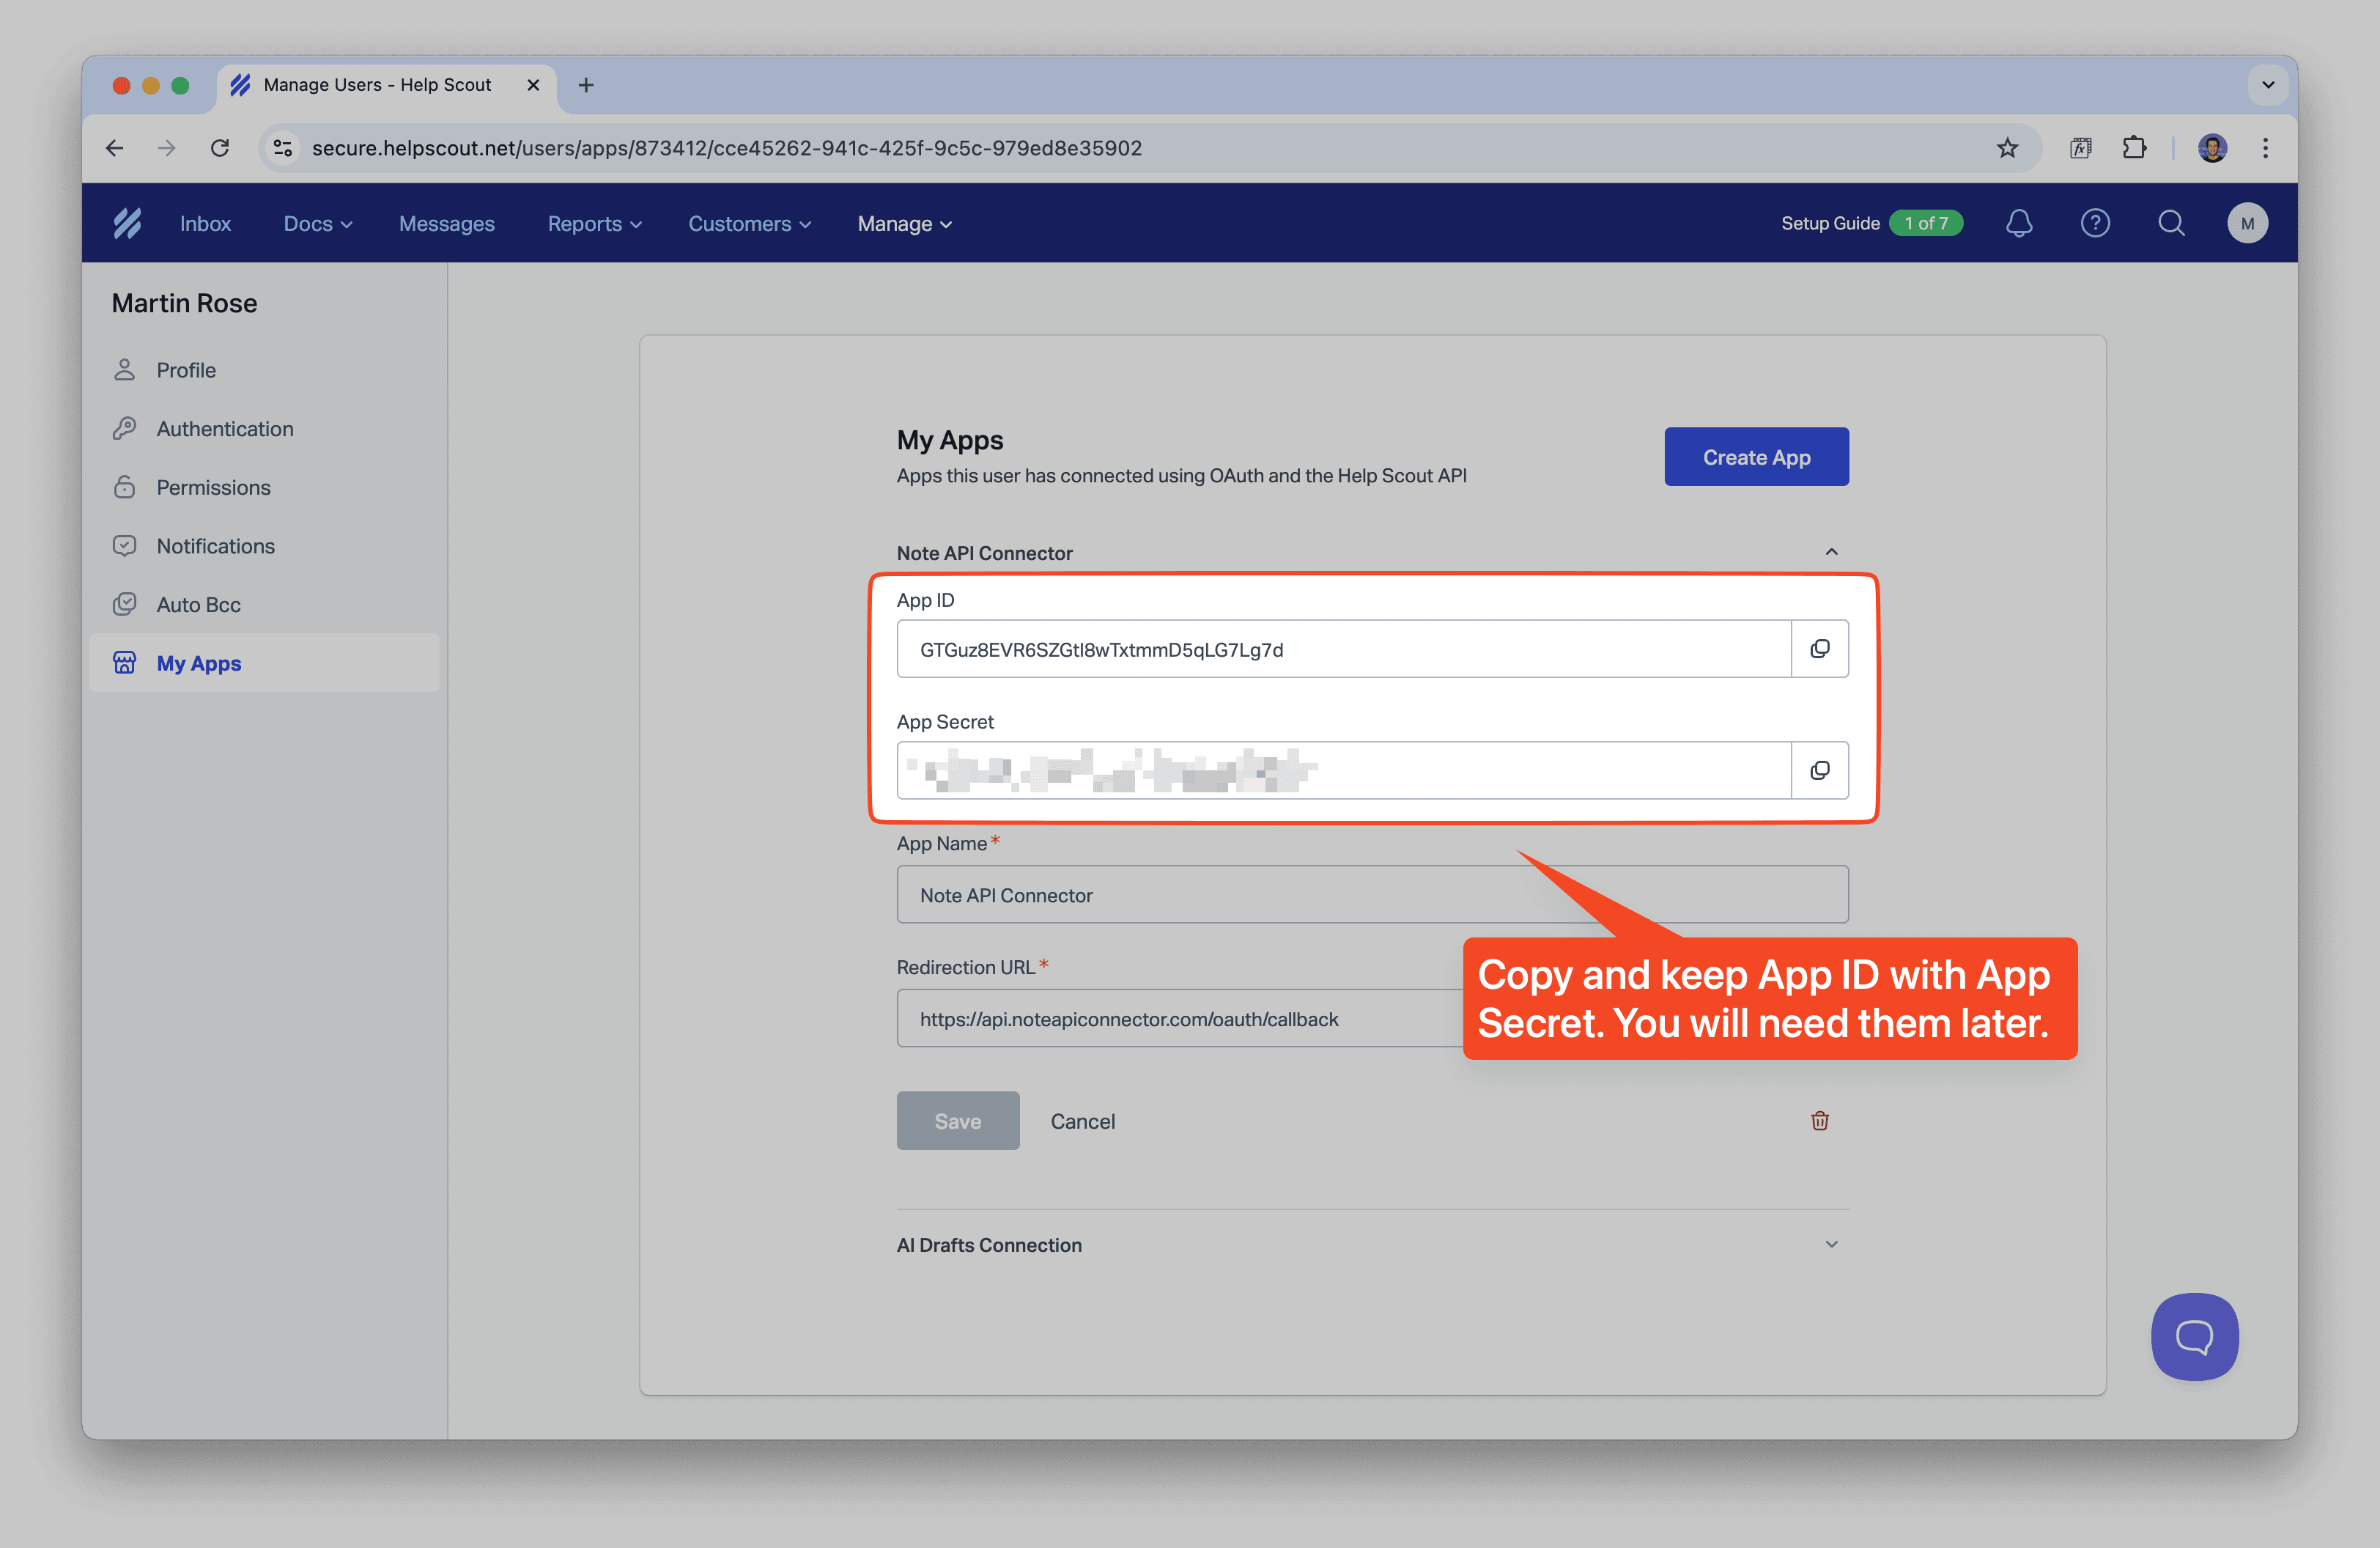
Task: Select My Apps in sidebar
Action: pyautogui.click(x=264, y=663)
